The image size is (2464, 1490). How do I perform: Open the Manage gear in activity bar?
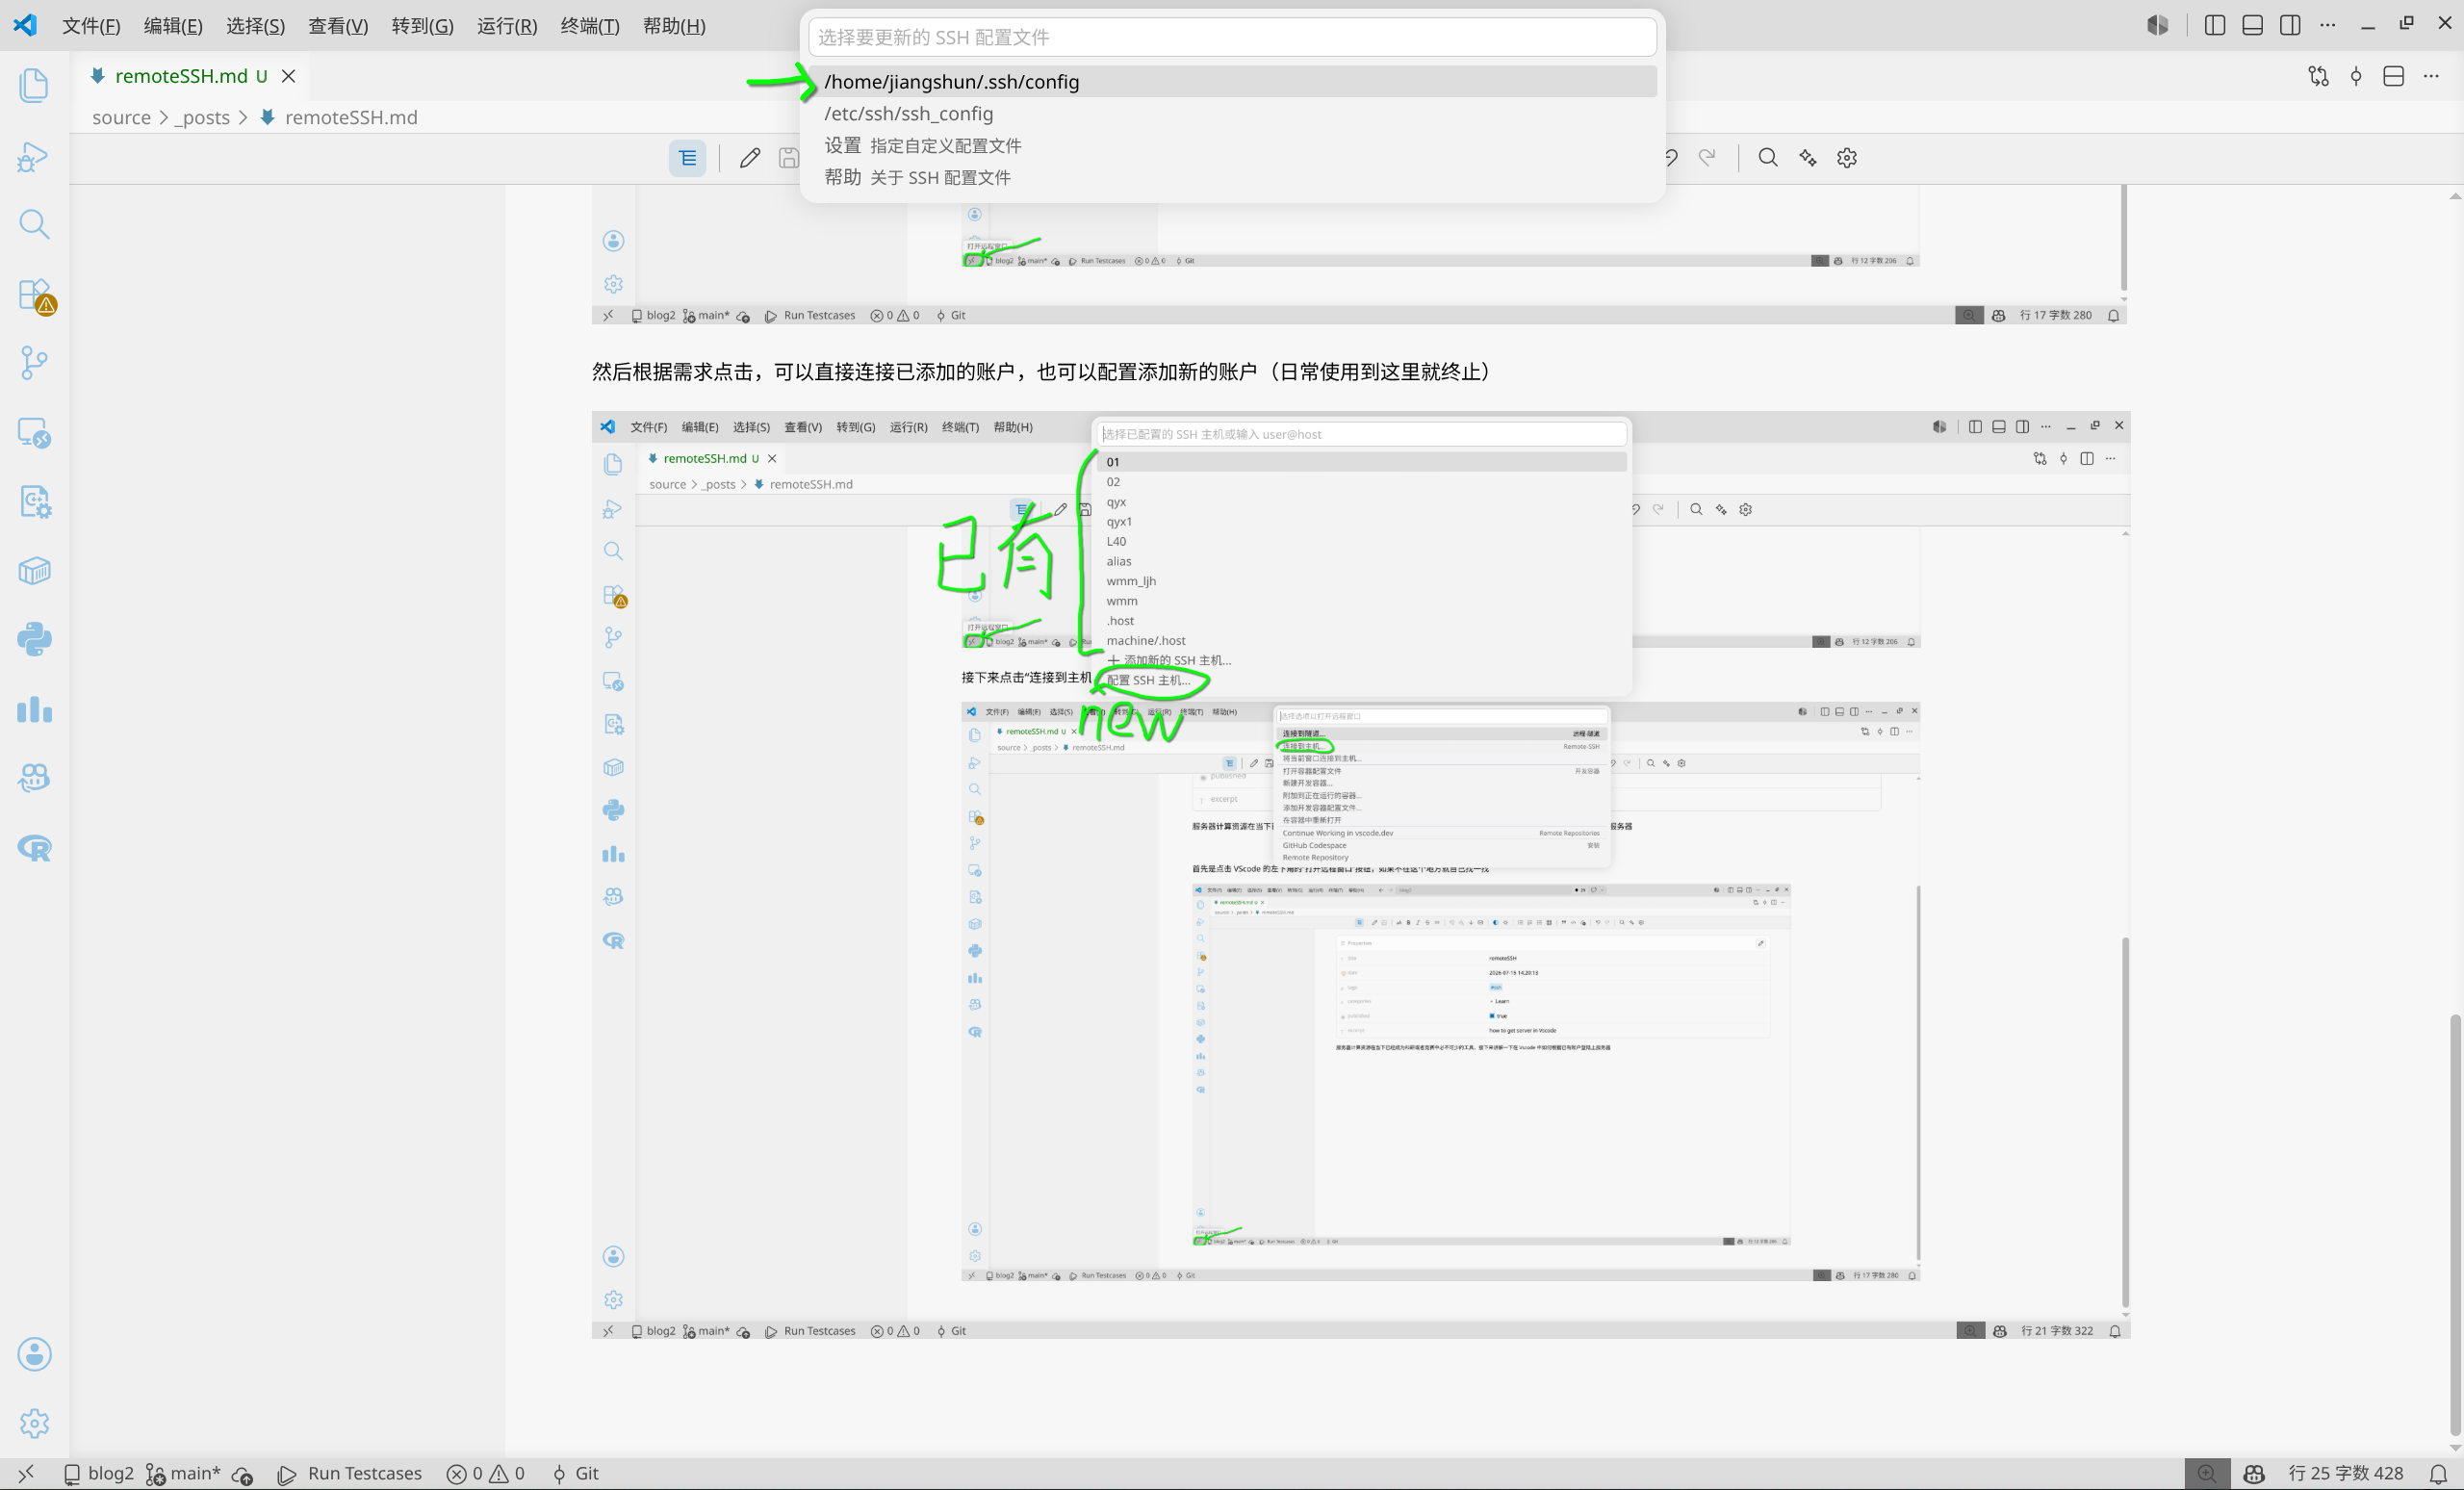(x=34, y=1423)
